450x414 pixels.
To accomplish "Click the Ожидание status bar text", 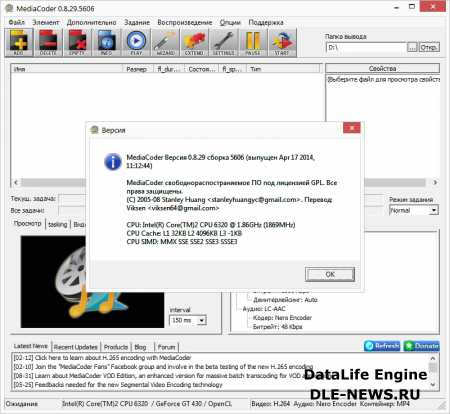I will pyautogui.click(x=22, y=404).
